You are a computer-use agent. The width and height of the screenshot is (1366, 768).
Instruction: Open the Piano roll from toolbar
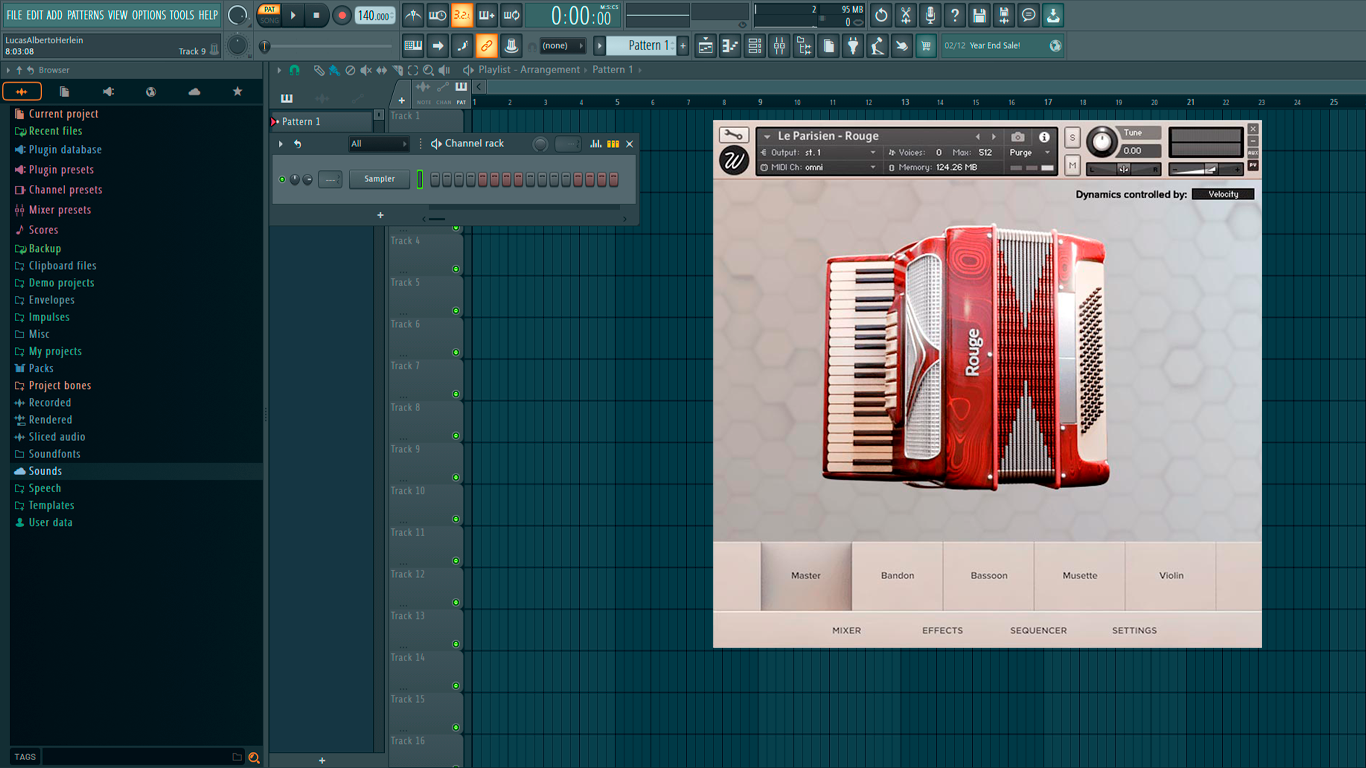coord(730,45)
